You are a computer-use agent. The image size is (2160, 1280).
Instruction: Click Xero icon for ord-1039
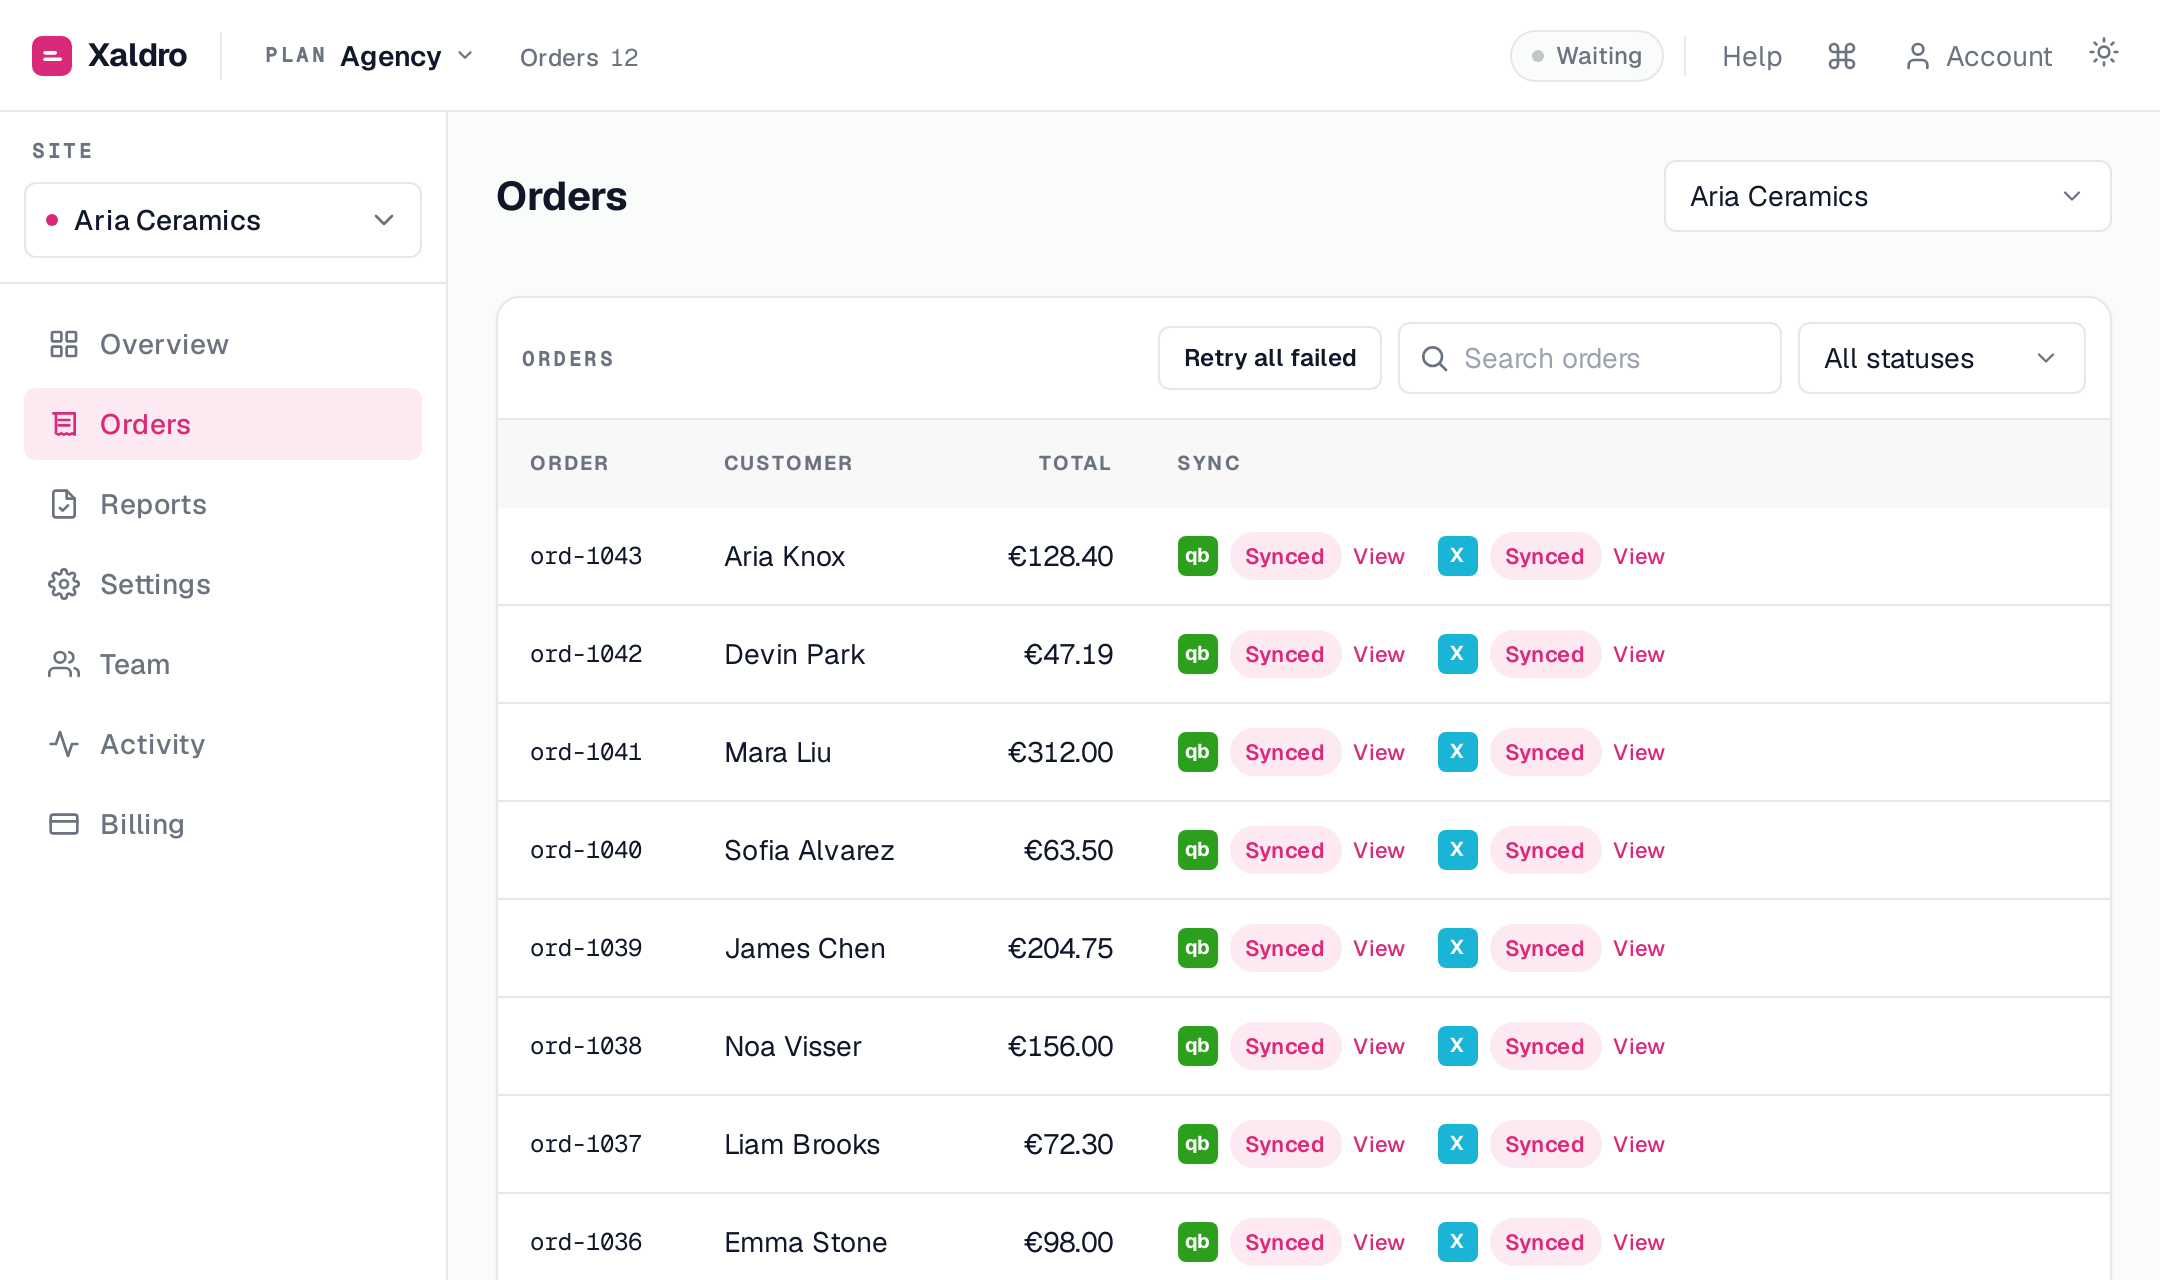1458,948
